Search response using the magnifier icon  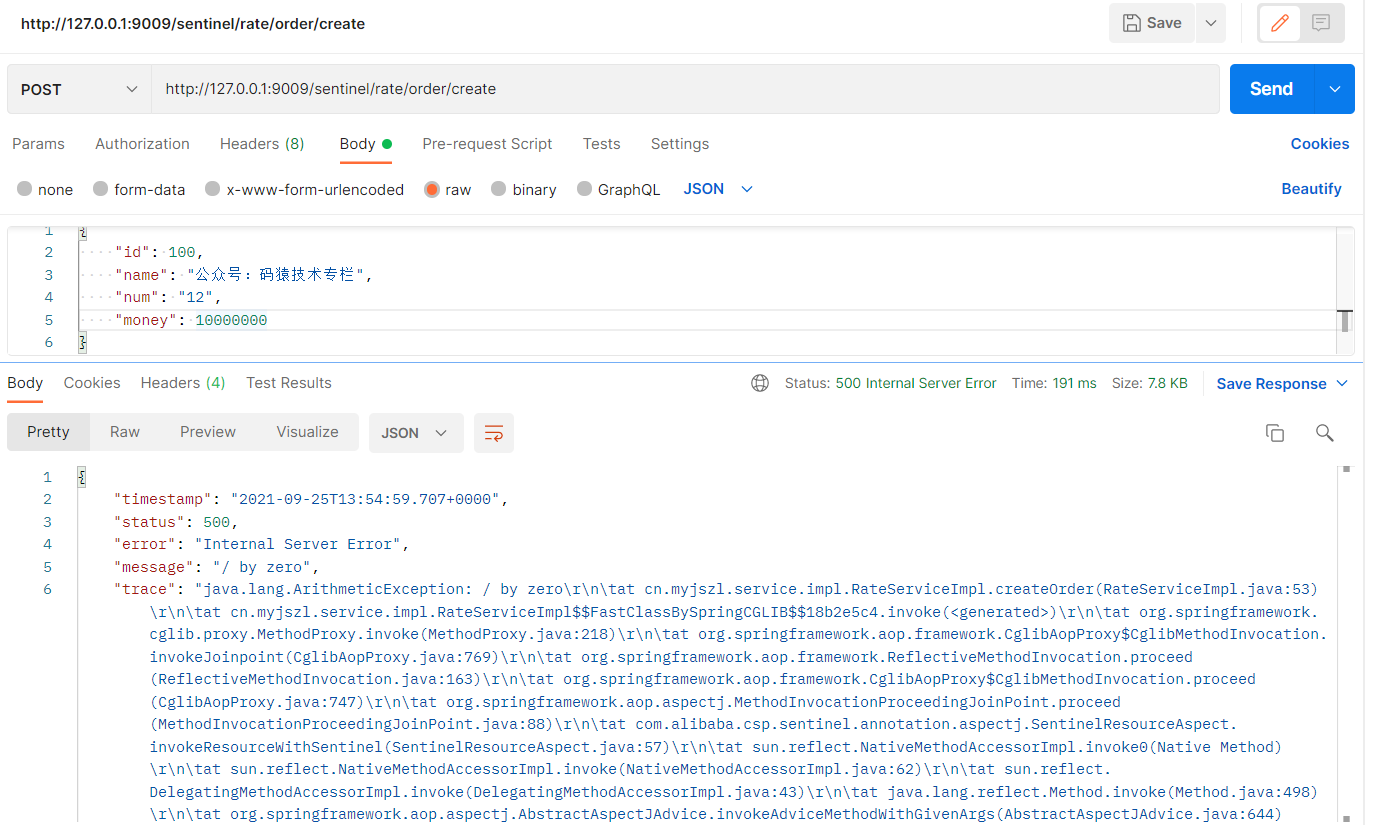[x=1325, y=433]
